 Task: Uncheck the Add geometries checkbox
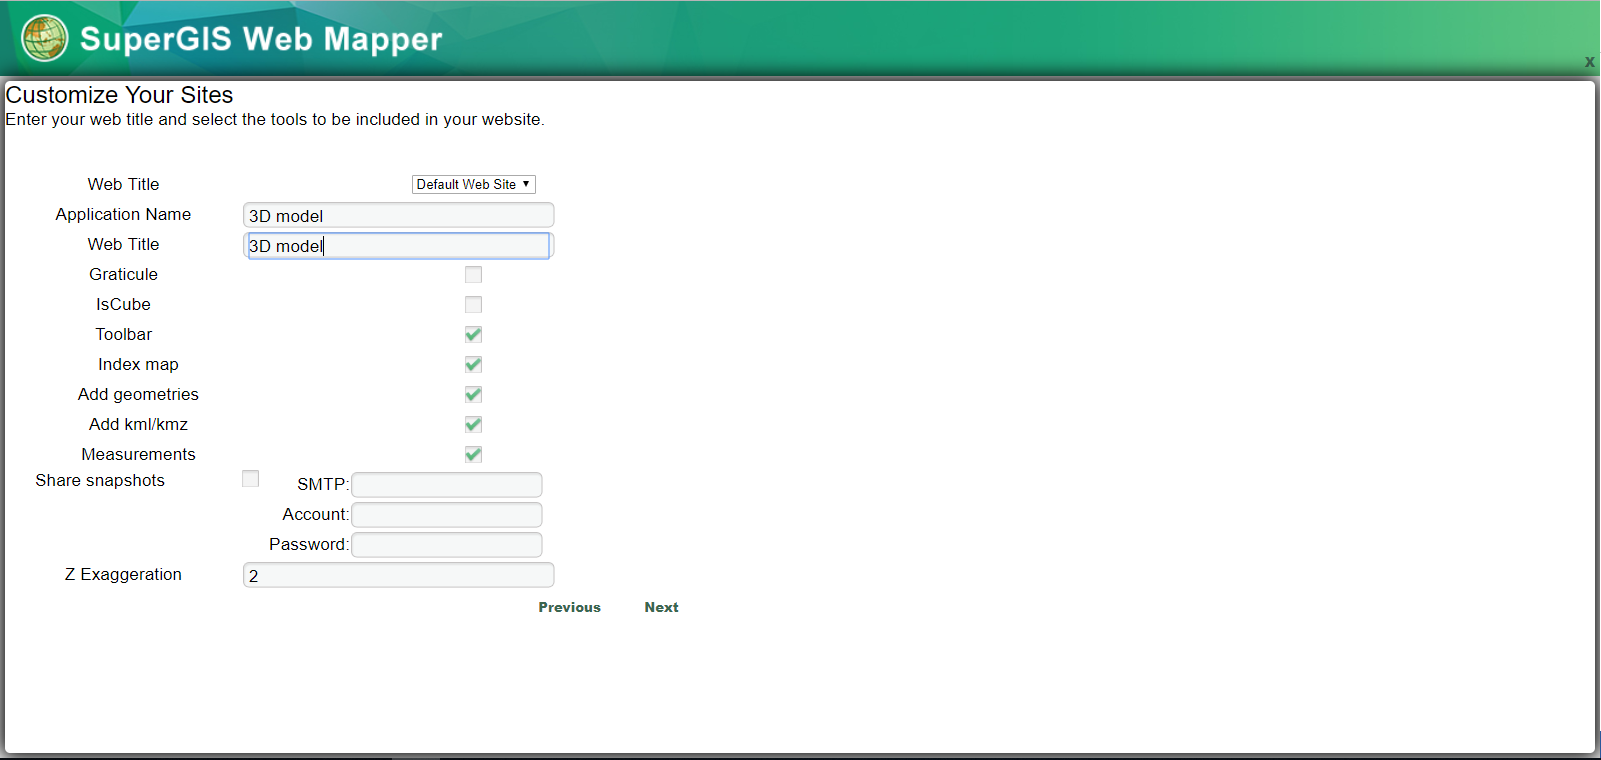point(474,395)
